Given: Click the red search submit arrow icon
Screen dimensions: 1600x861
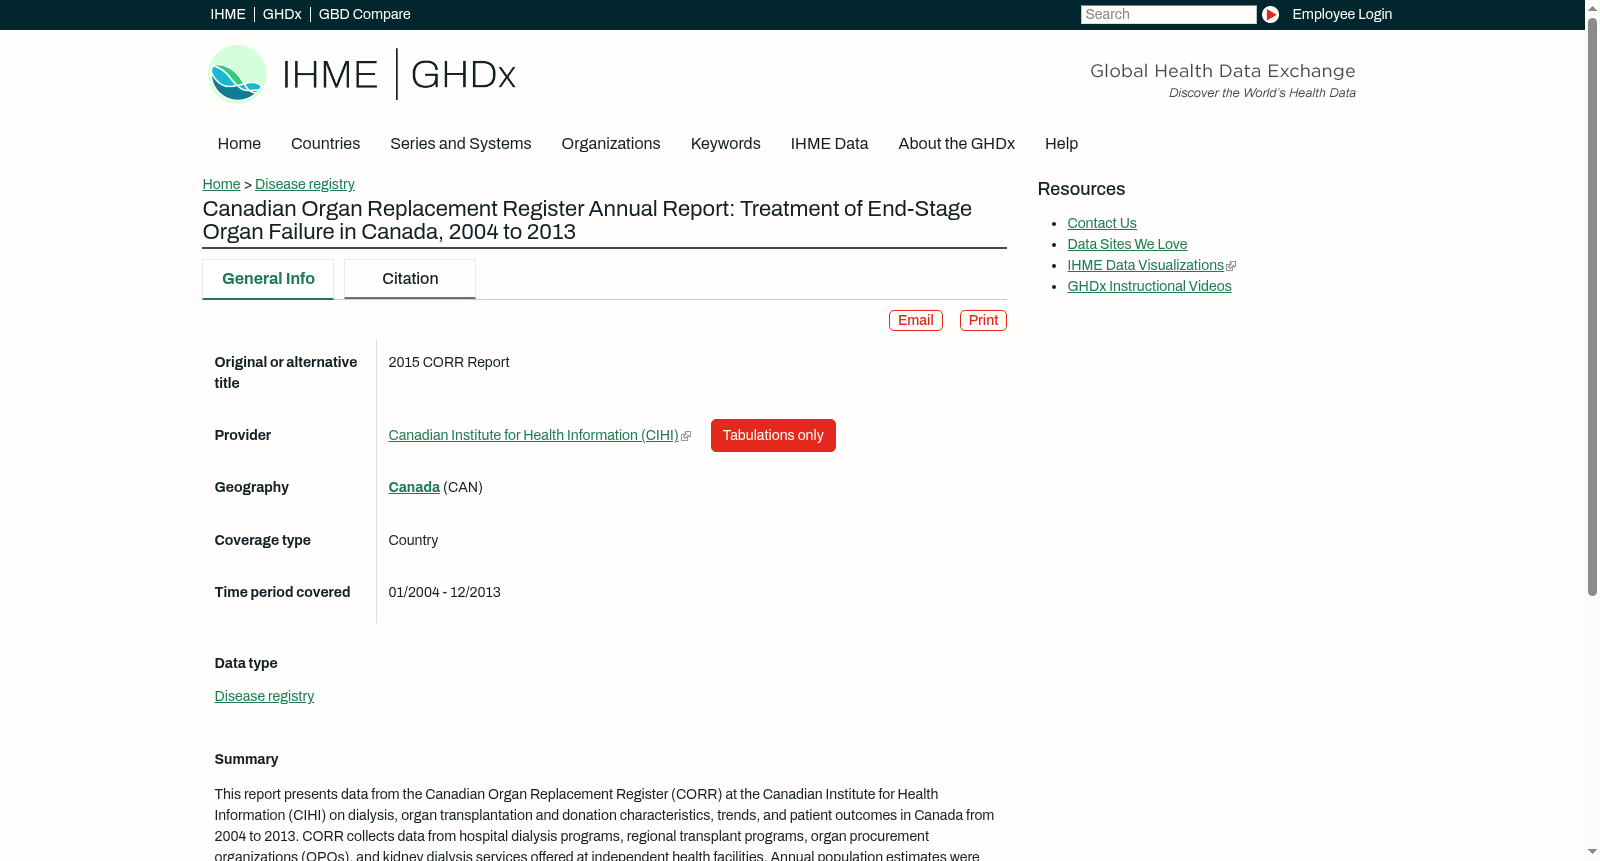Looking at the screenshot, I should (x=1270, y=14).
